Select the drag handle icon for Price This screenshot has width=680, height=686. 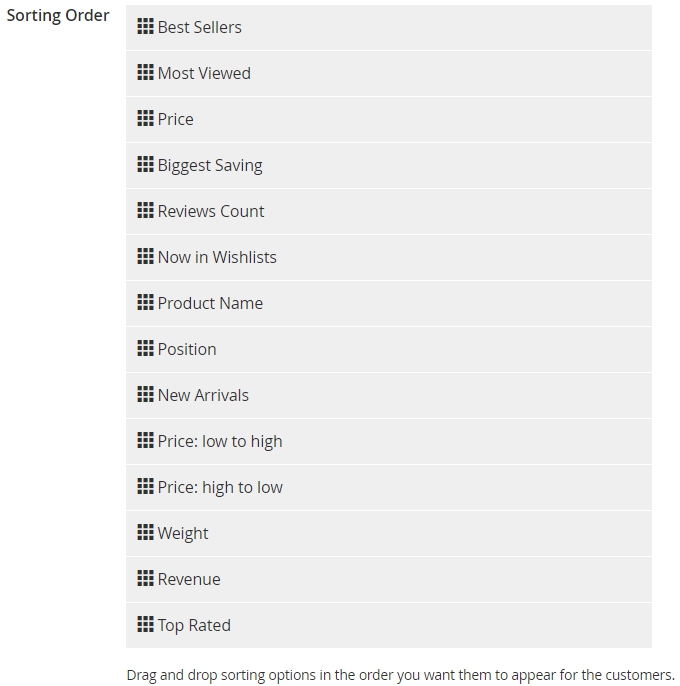click(x=145, y=118)
